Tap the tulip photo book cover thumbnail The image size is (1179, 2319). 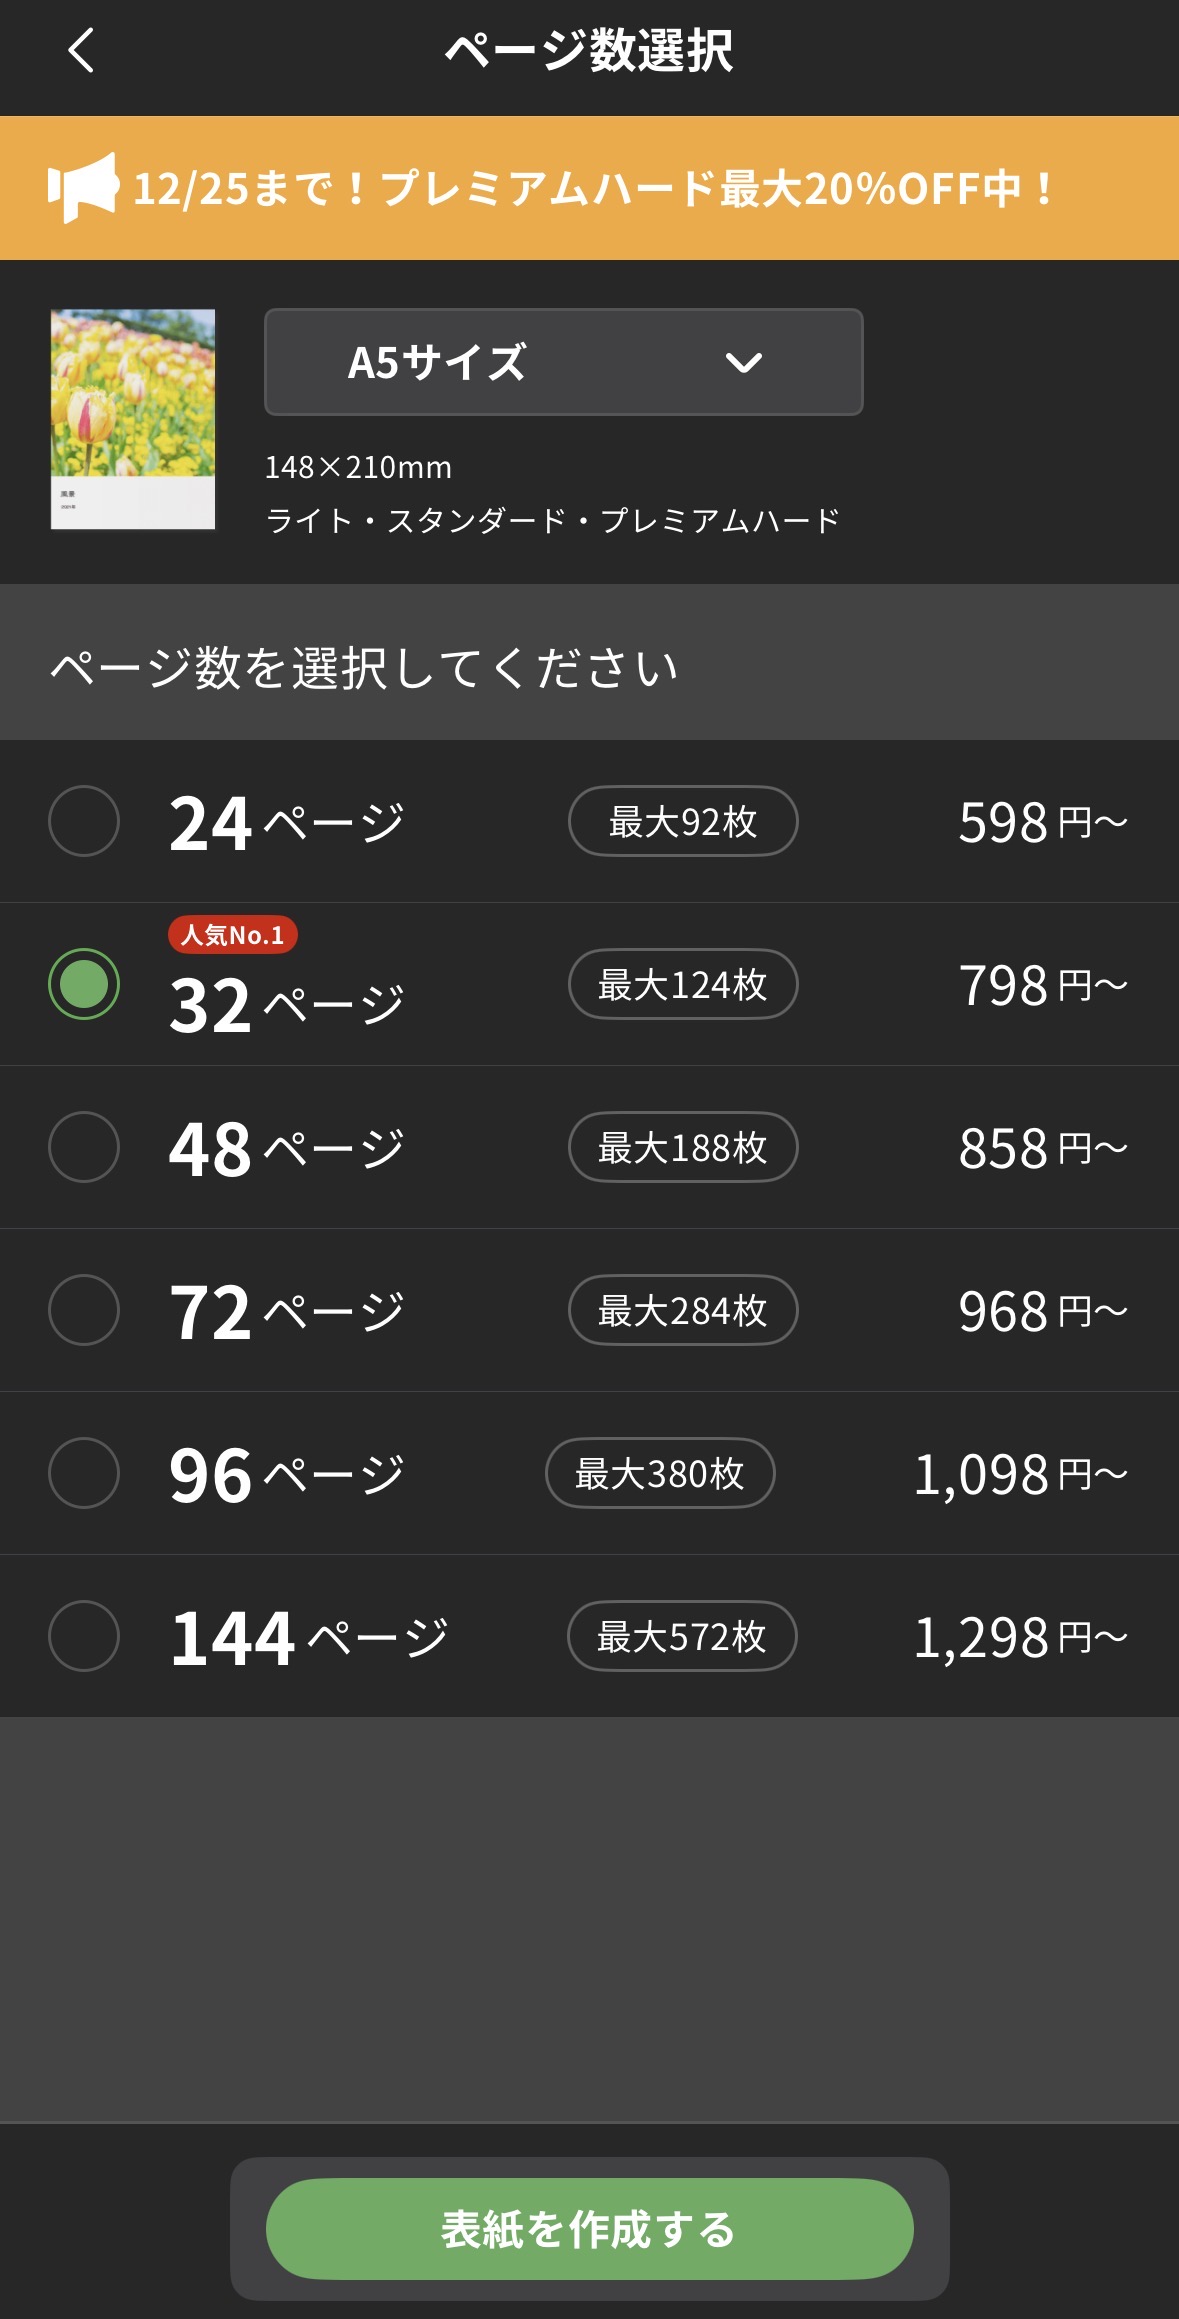(x=133, y=419)
